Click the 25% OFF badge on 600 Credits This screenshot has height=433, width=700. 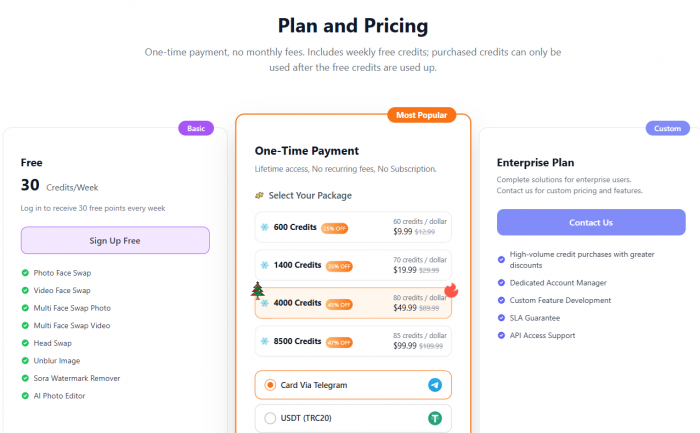point(334,228)
